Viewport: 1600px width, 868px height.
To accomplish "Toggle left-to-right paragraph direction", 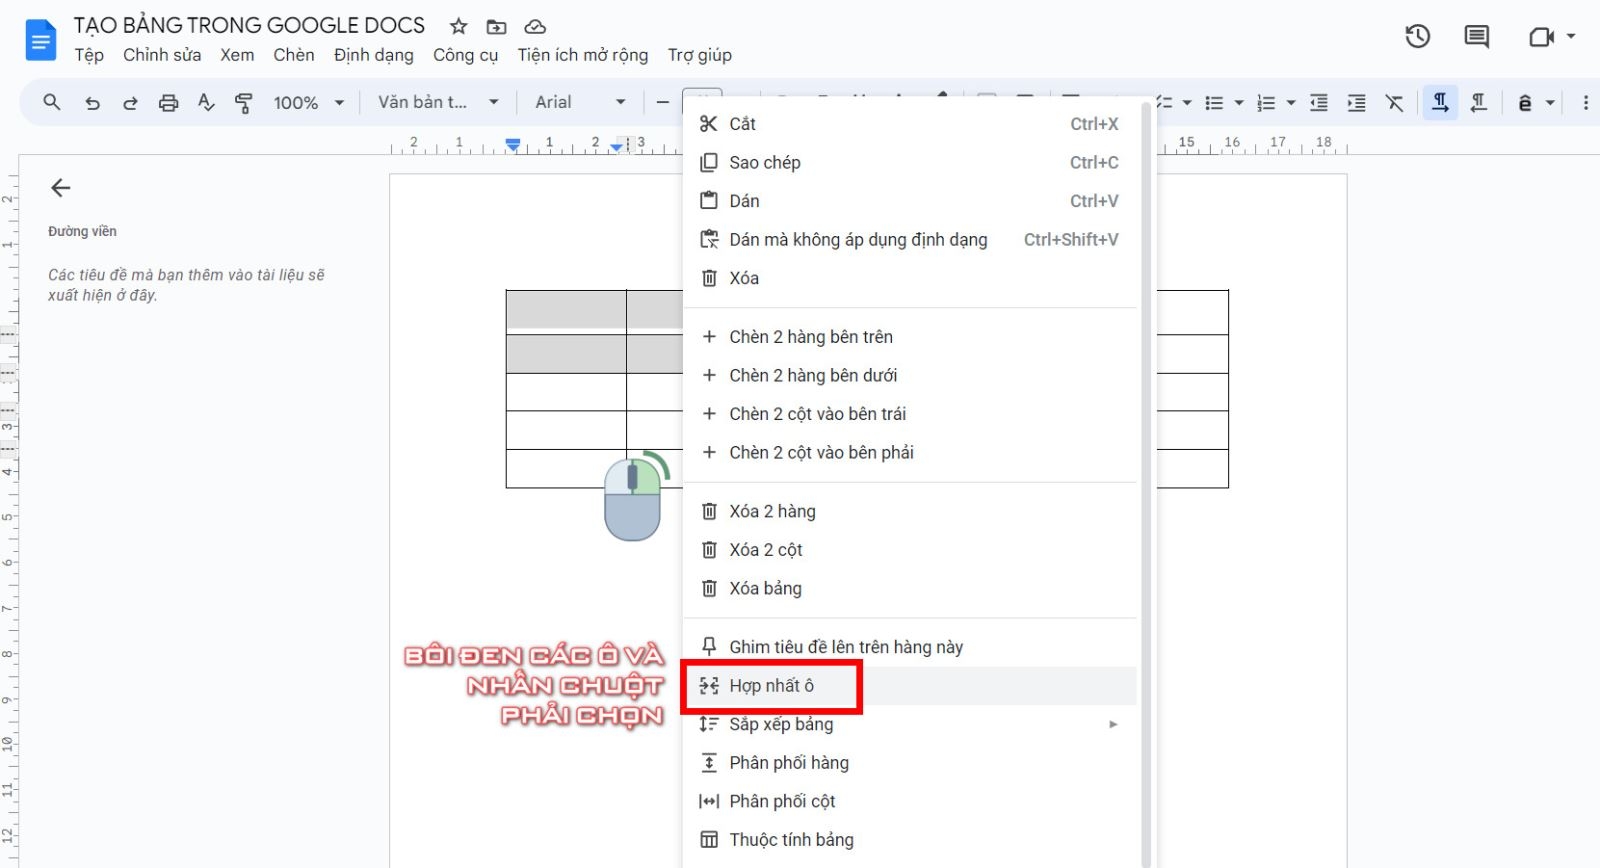I will pyautogui.click(x=1440, y=102).
